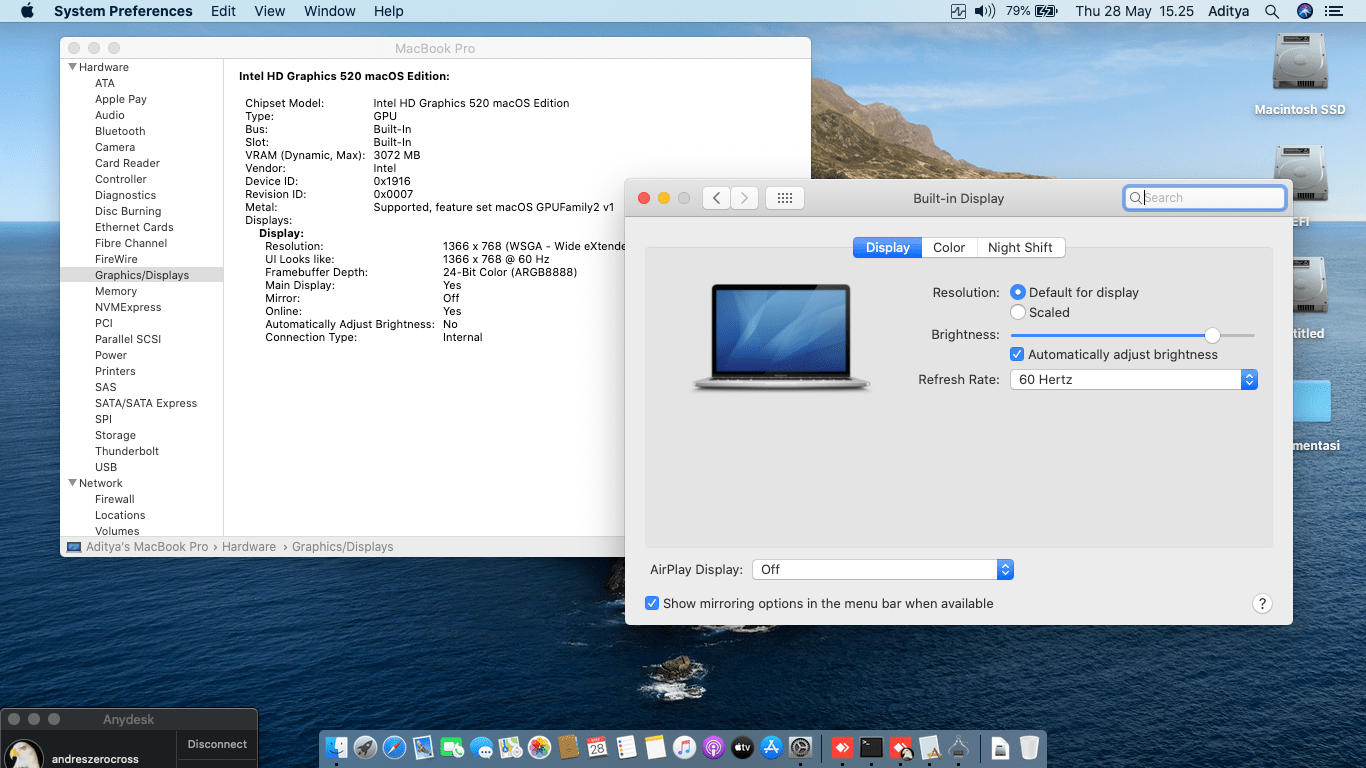Open the Apple menu
Viewport: 1366px width, 768px height.
click(x=27, y=11)
